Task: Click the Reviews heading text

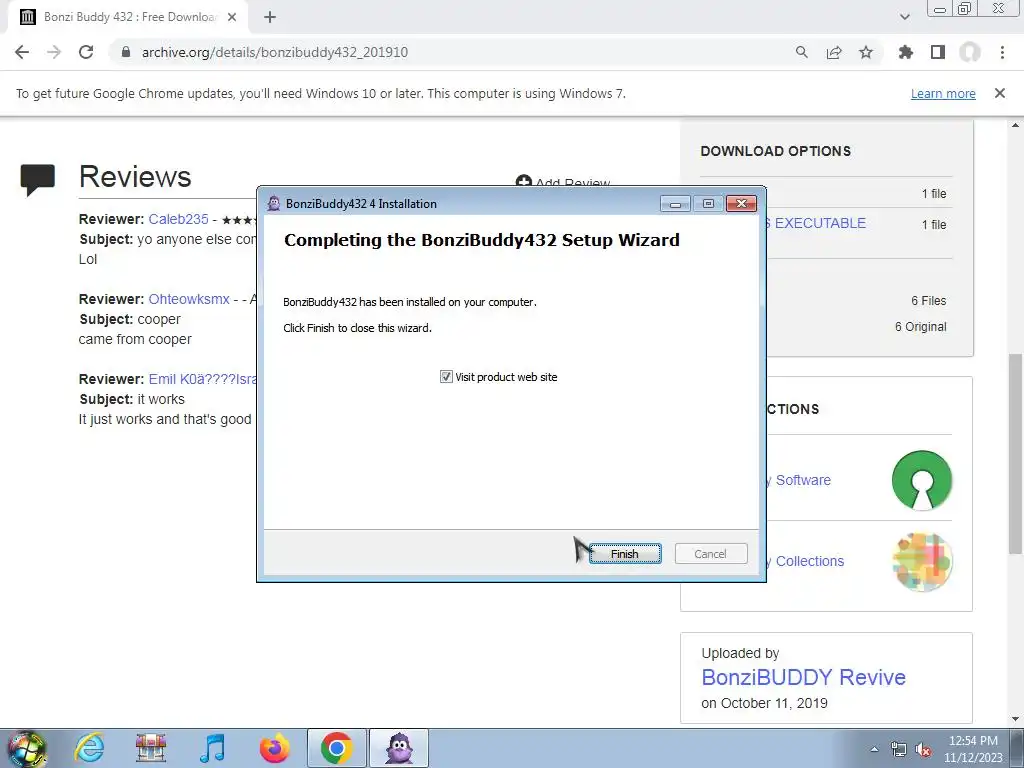Action: (135, 176)
